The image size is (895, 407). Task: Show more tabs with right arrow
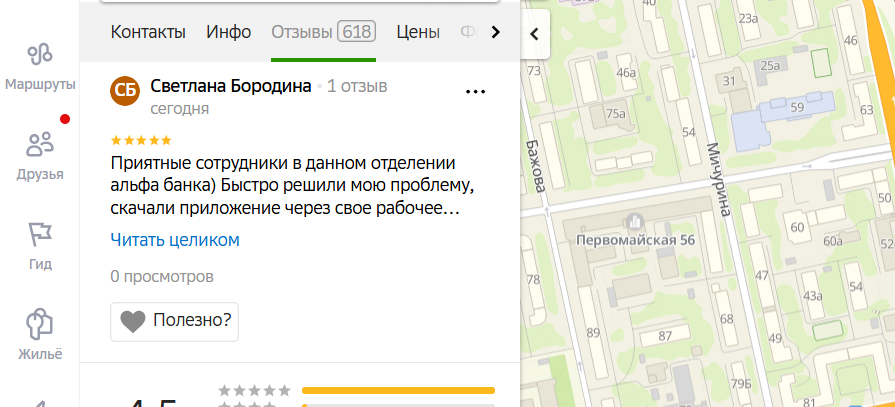pyautogui.click(x=495, y=33)
